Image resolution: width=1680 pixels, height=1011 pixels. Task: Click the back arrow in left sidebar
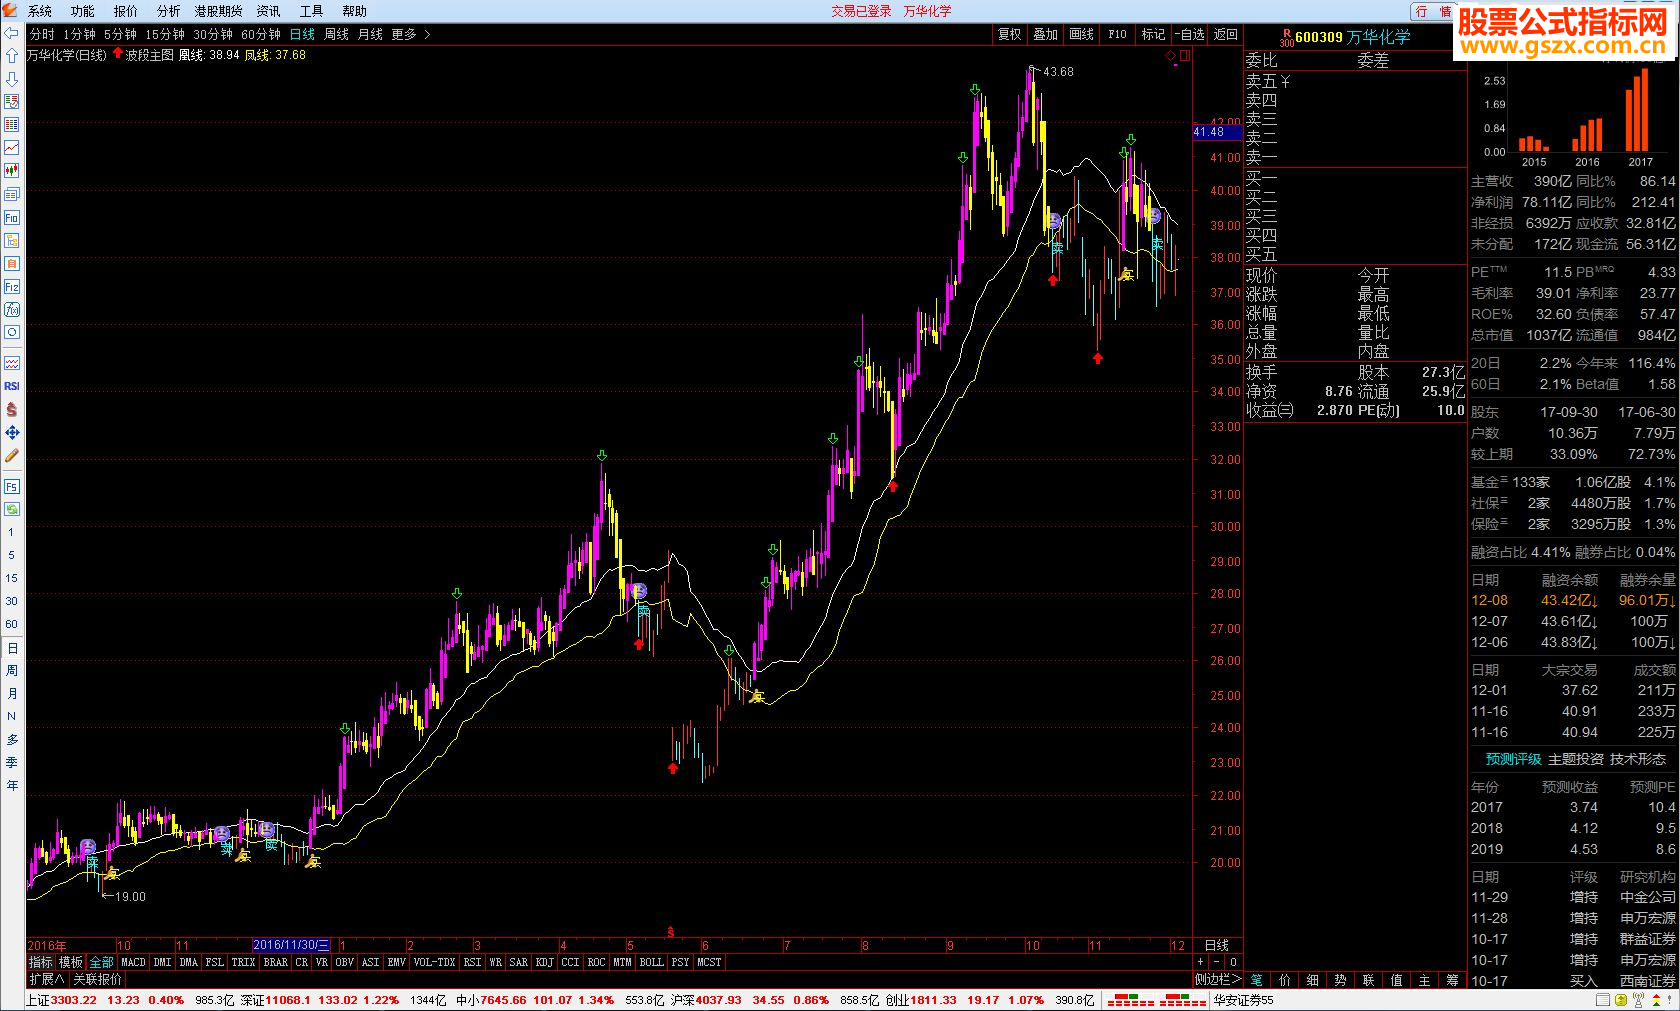click(x=12, y=33)
